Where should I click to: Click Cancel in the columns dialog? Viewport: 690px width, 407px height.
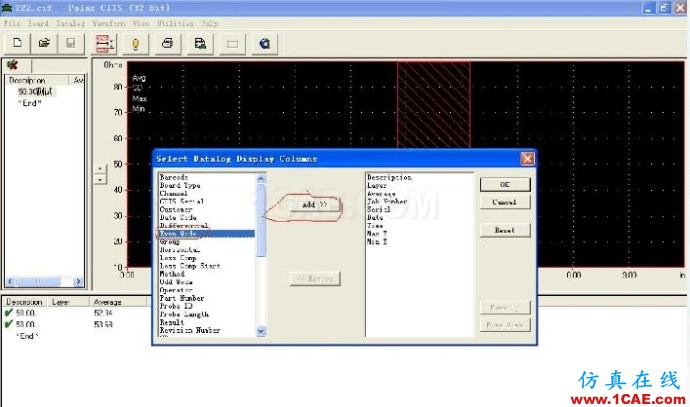[x=505, y=202]
